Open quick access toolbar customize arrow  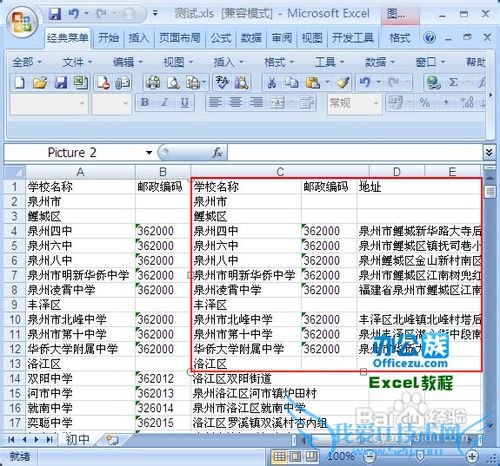pos(155,14)
